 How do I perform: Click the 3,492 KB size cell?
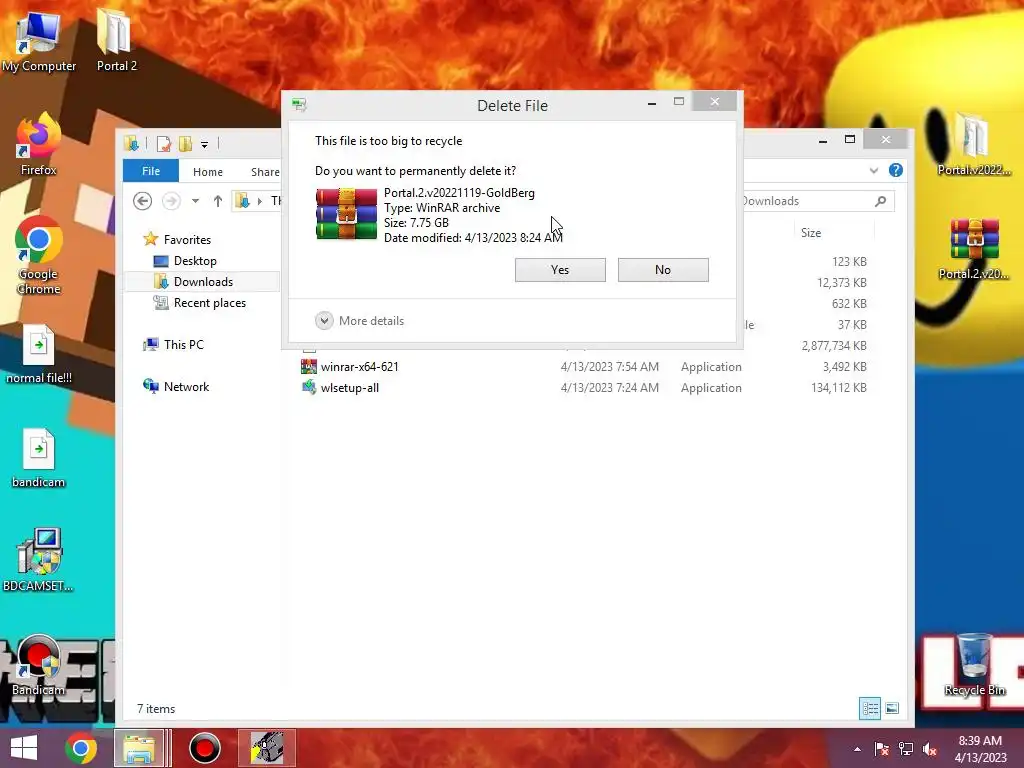point(844,366)
